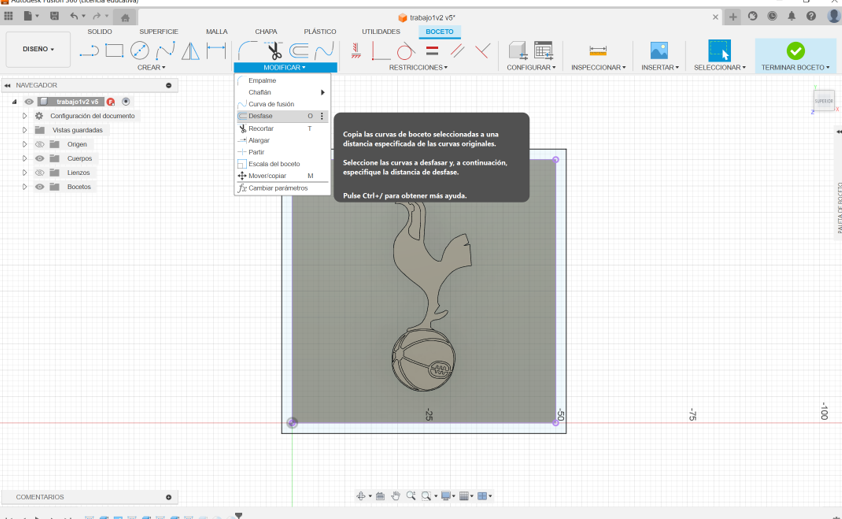
Task: Expand the Cuerpos tree node
Action: [24, 158]
